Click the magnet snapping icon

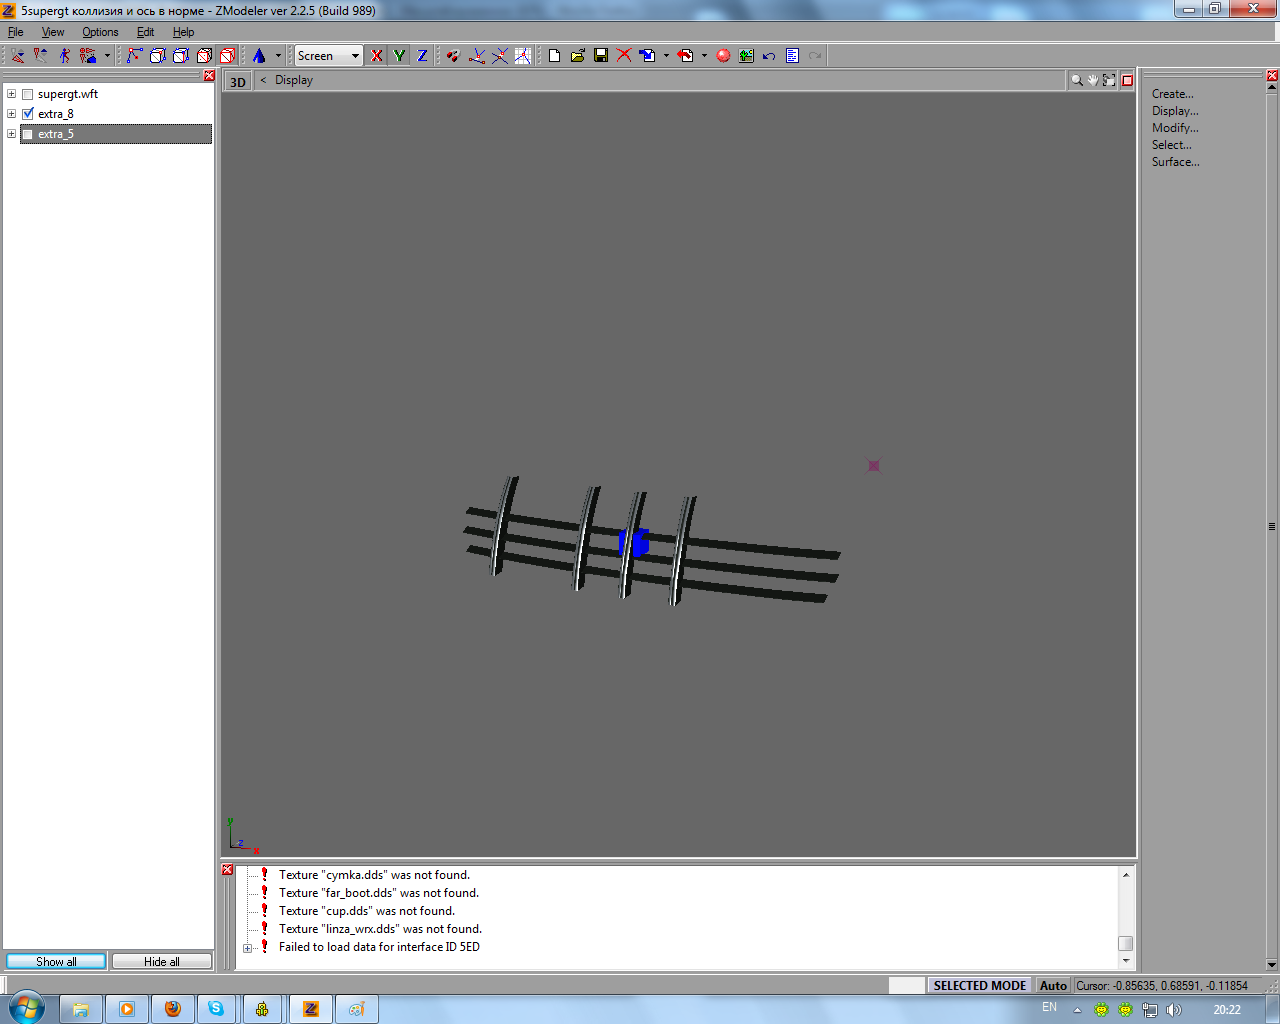[x=453, y=56]
